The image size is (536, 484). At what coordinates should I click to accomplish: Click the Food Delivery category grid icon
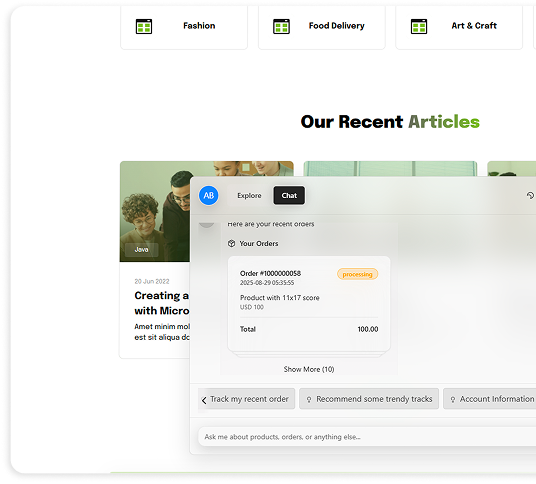[281, 26]
